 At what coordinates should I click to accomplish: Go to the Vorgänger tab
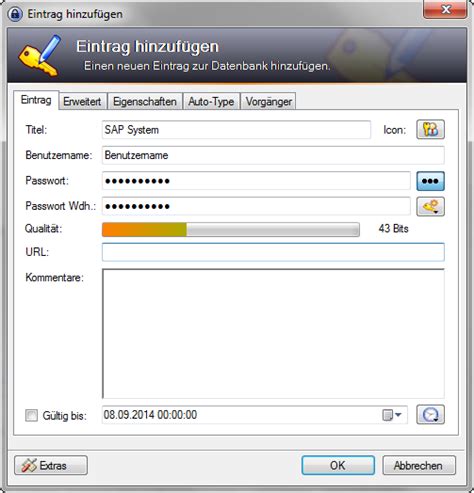269,101
